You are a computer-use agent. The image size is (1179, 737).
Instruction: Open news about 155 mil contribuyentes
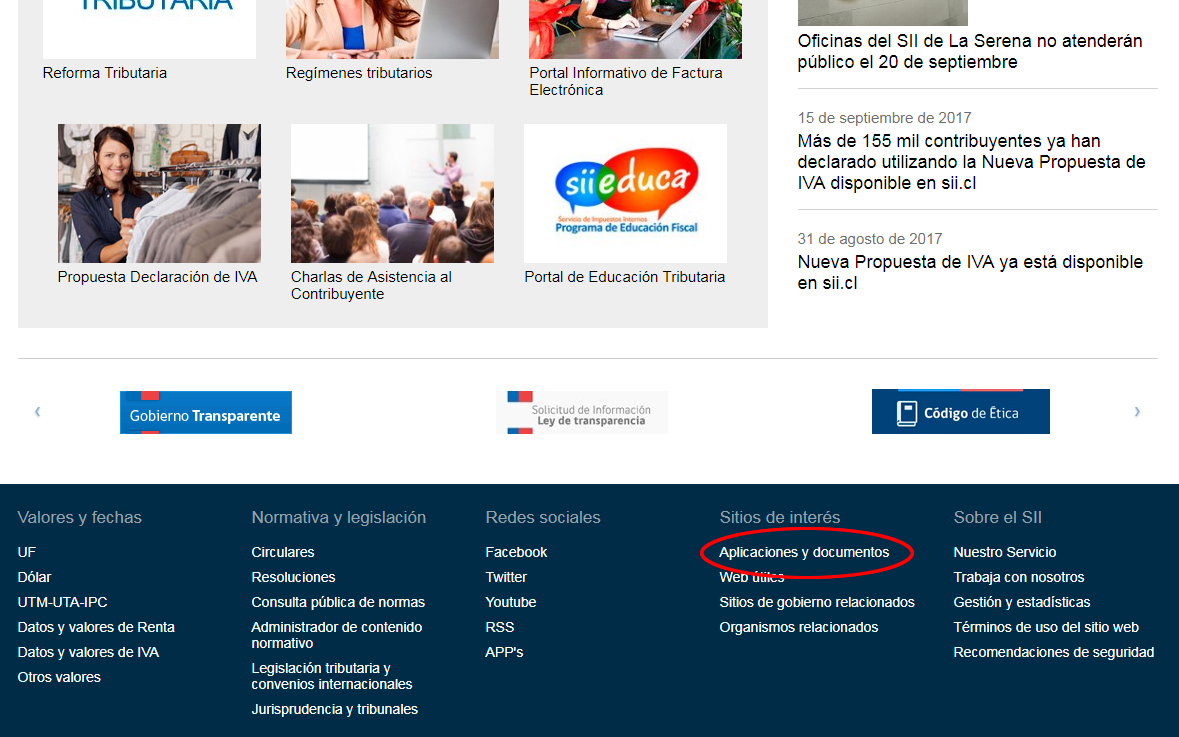(971, 162)
